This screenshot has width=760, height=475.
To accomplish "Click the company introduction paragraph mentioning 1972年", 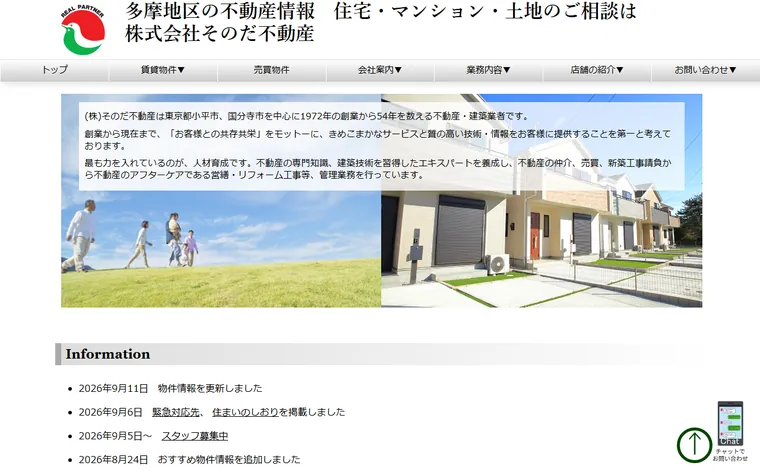I will click(306, 116).
